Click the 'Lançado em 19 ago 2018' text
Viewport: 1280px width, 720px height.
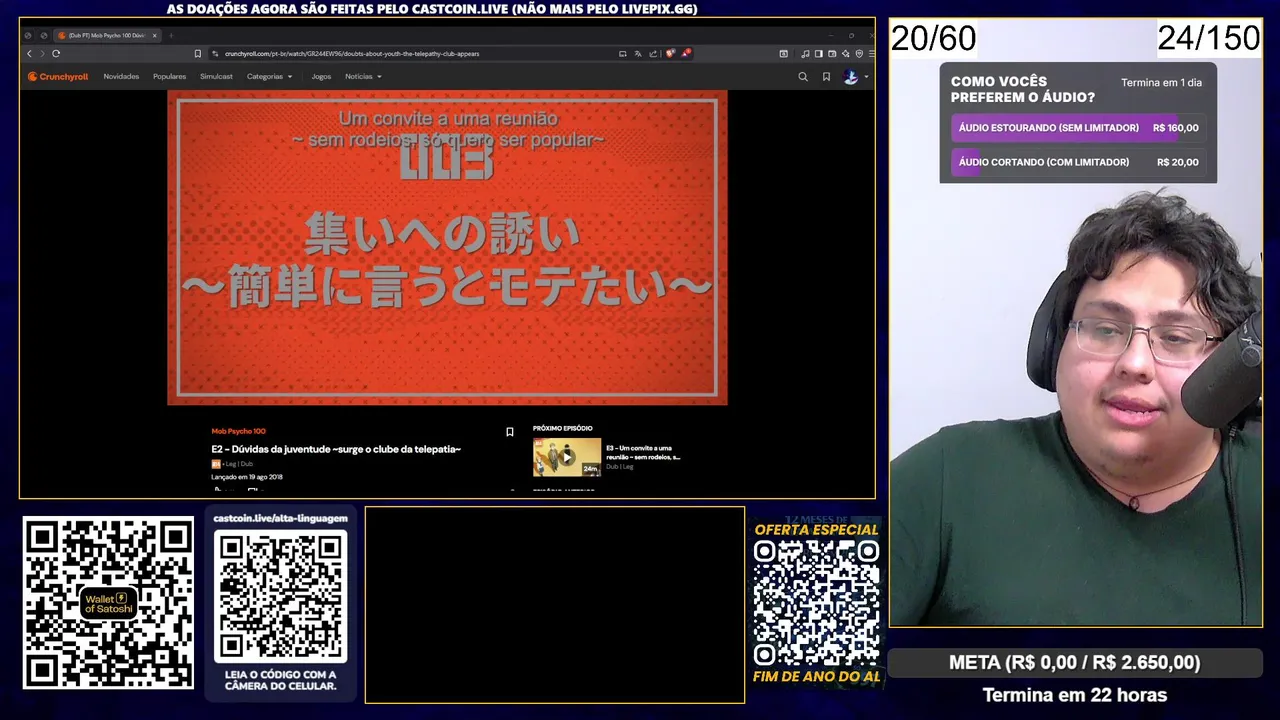pos(247,477)
